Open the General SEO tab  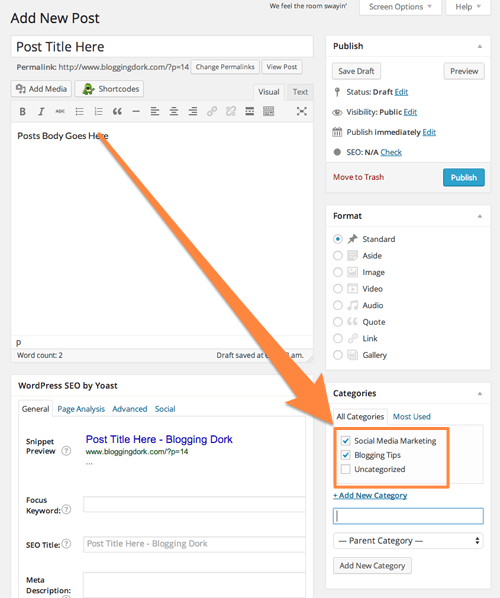35,409
